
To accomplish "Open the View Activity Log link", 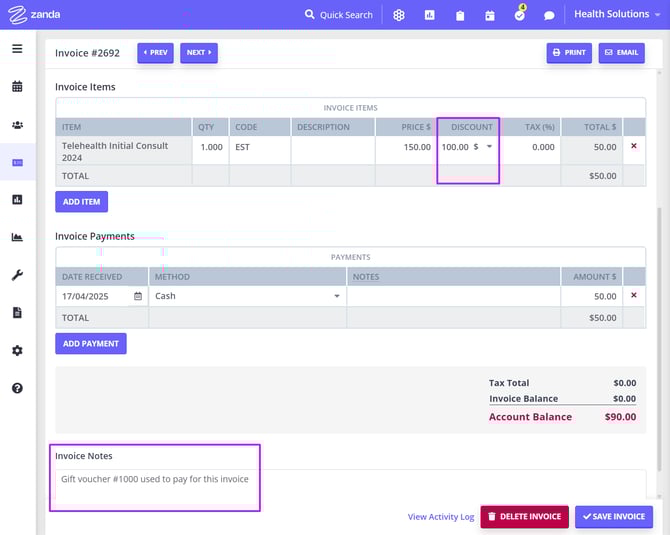I will point(440,517).
